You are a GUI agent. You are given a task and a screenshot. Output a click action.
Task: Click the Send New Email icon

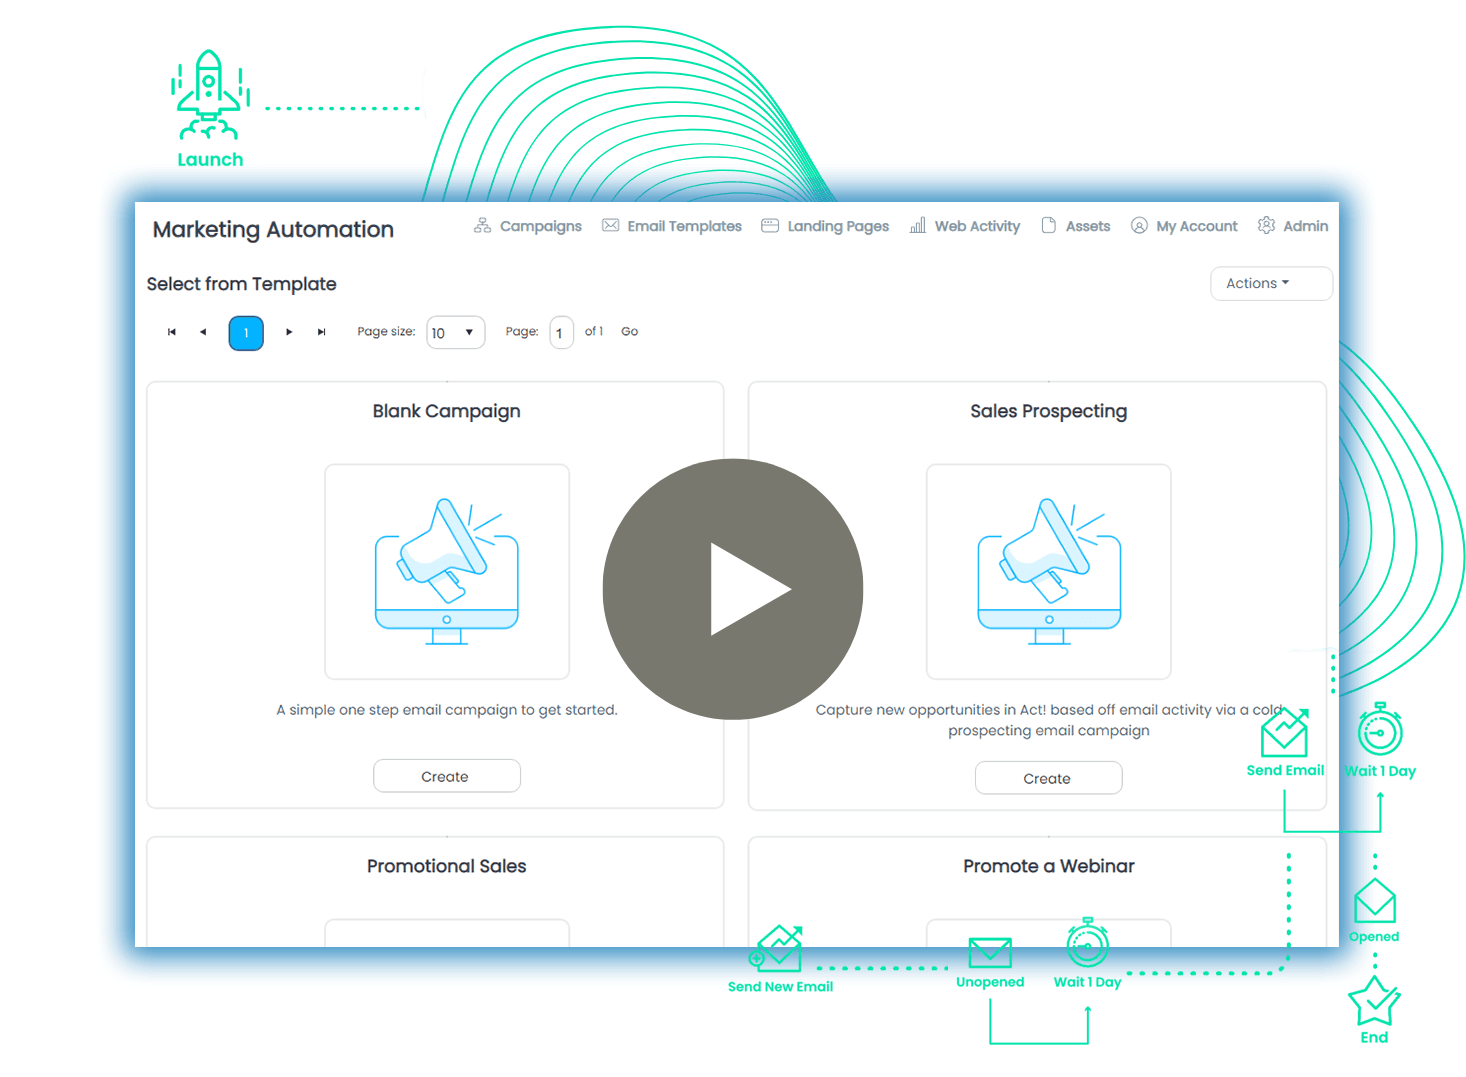pos(777,948)
